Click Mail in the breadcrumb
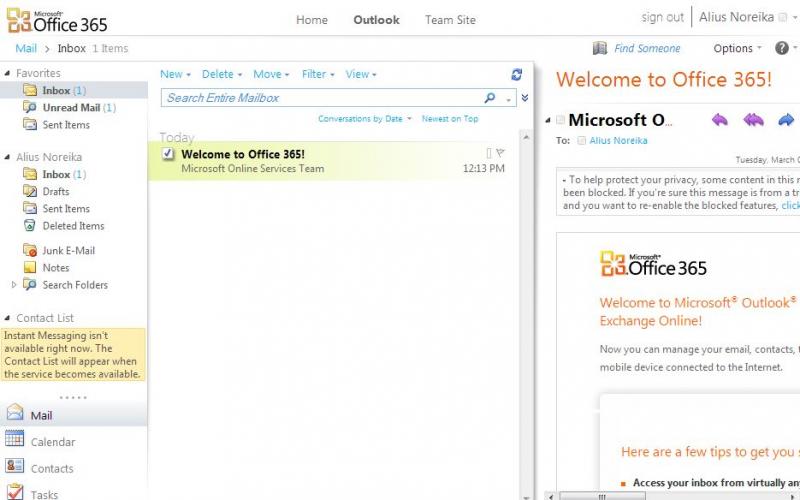 pyautogui.click(x=26, y=48)
